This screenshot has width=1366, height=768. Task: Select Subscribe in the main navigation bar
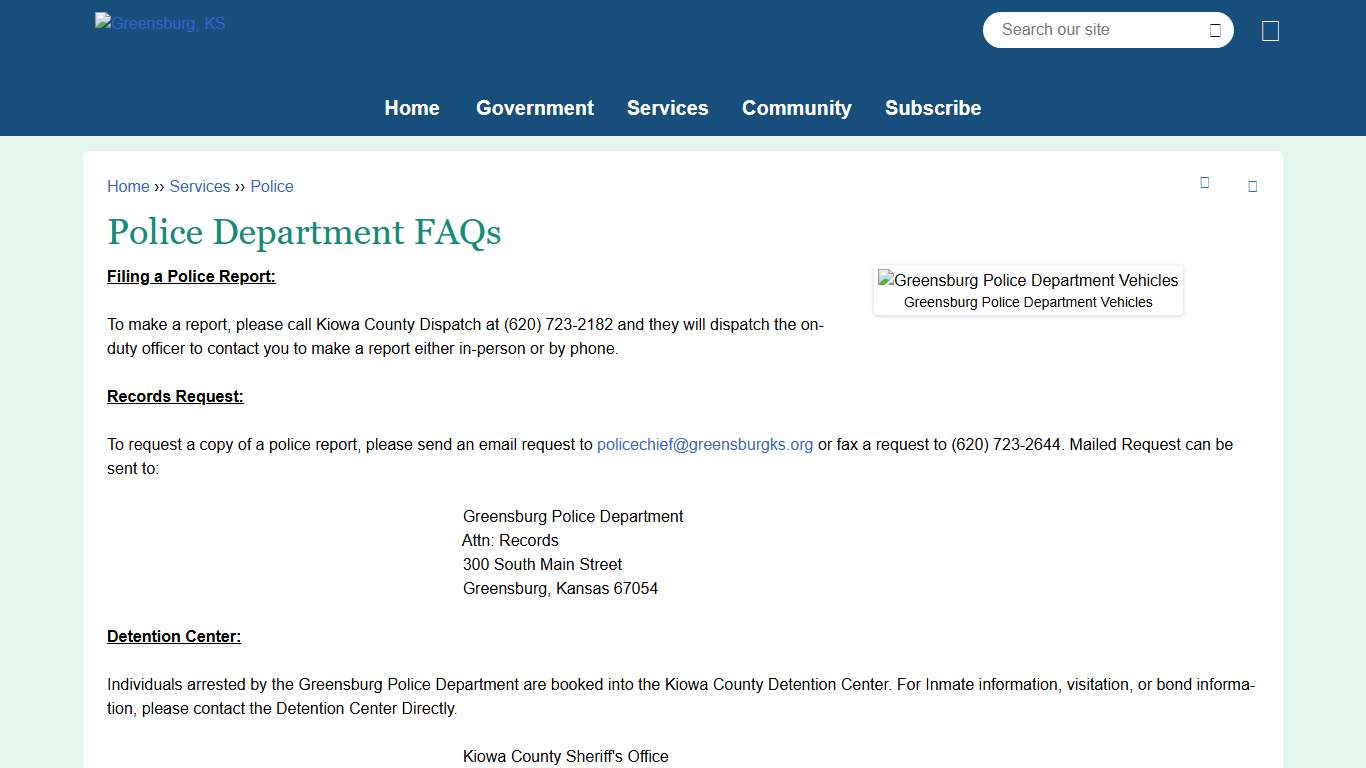pyautogui.click(x=932, y=108)
